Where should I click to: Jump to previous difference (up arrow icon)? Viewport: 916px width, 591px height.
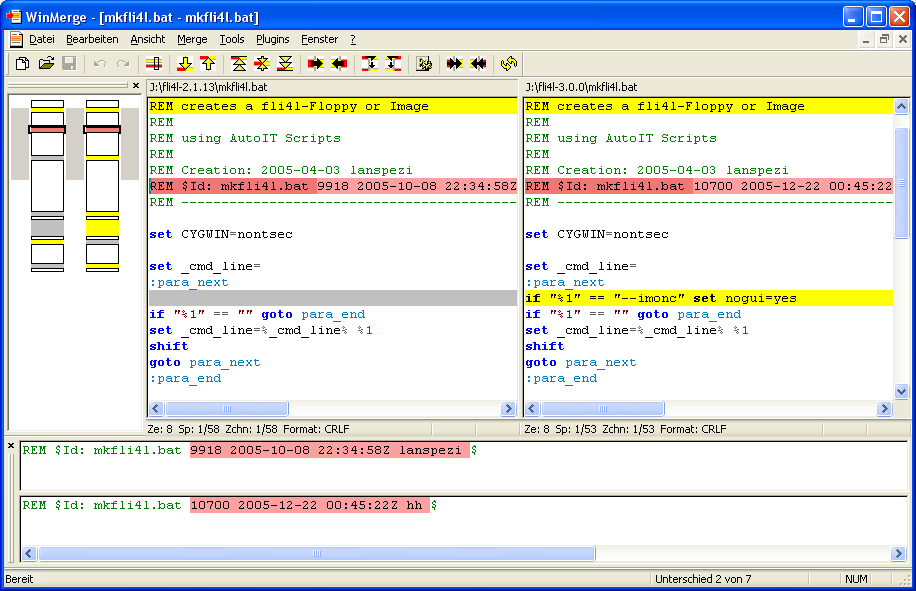pos(208,64)
